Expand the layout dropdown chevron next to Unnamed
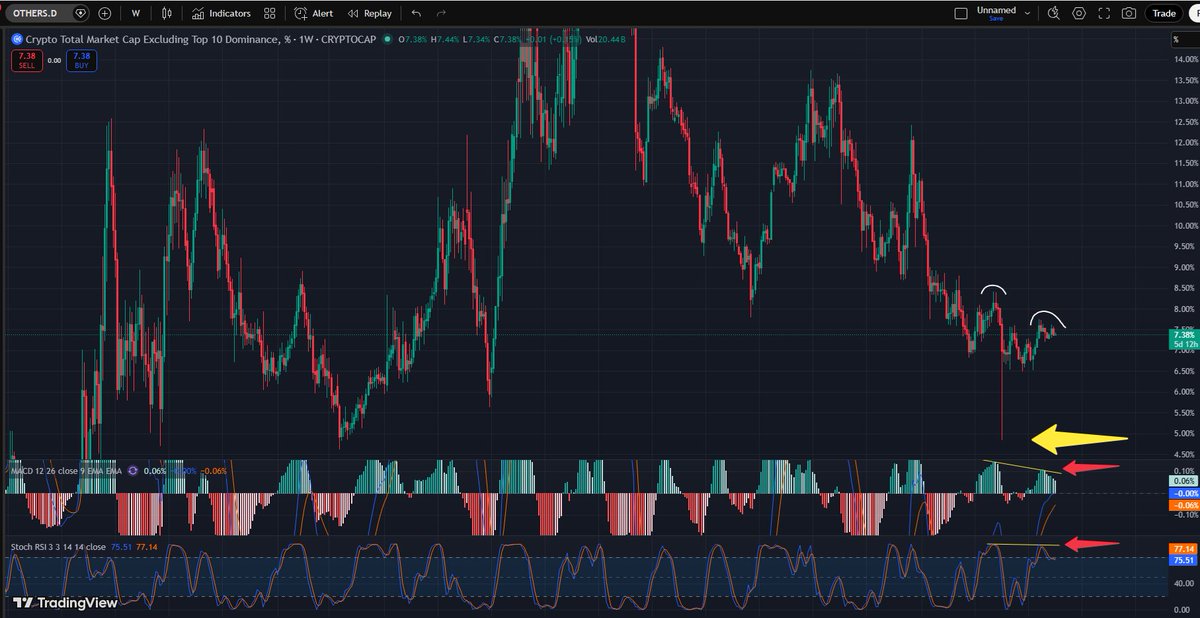This screenshot has height=618, width=1200. (x=1027, y=13)
